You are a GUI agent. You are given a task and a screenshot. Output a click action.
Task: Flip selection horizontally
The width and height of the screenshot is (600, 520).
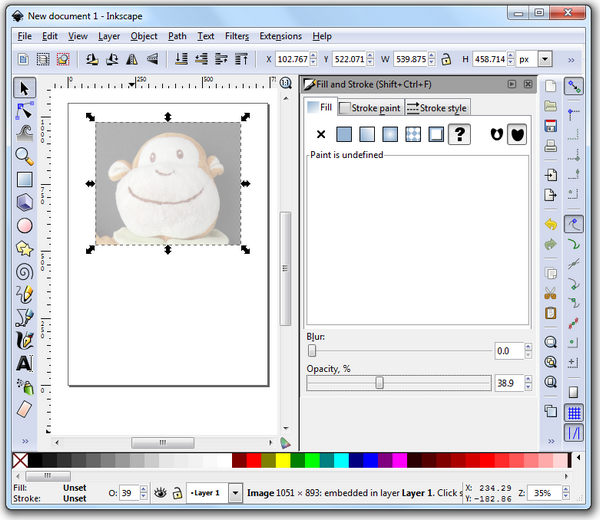point(132,59)
